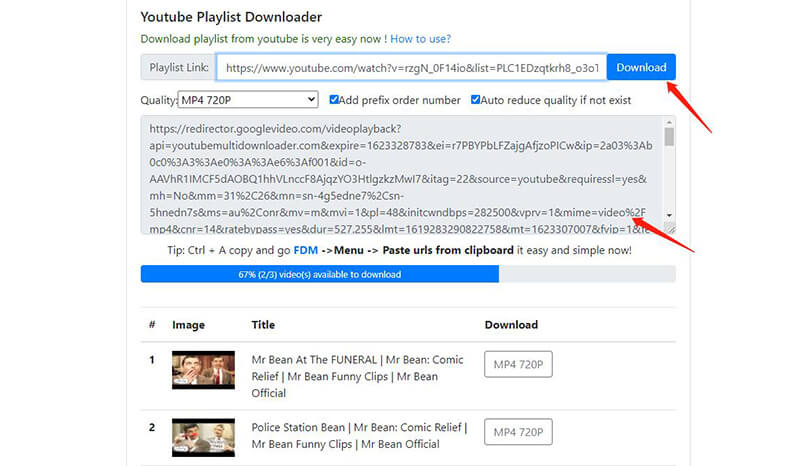Open the Quality MP4 720P dropdown
Image resolution: width=800 pixels, height=466 pixels.
(x=248, y=100)
